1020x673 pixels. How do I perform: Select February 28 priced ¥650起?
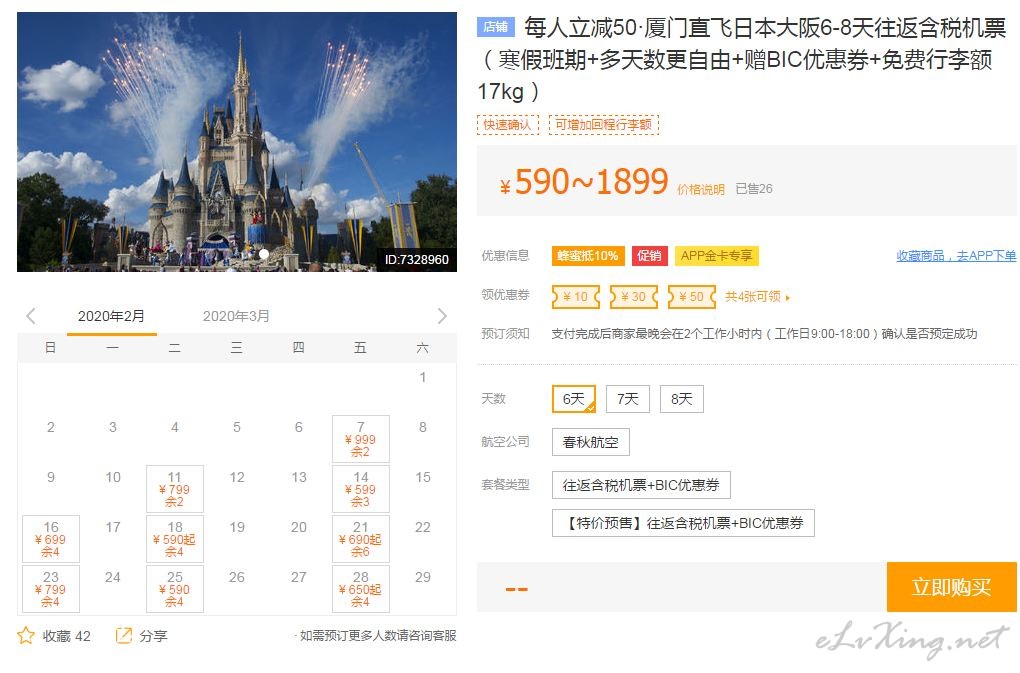[x=361, y=589]
